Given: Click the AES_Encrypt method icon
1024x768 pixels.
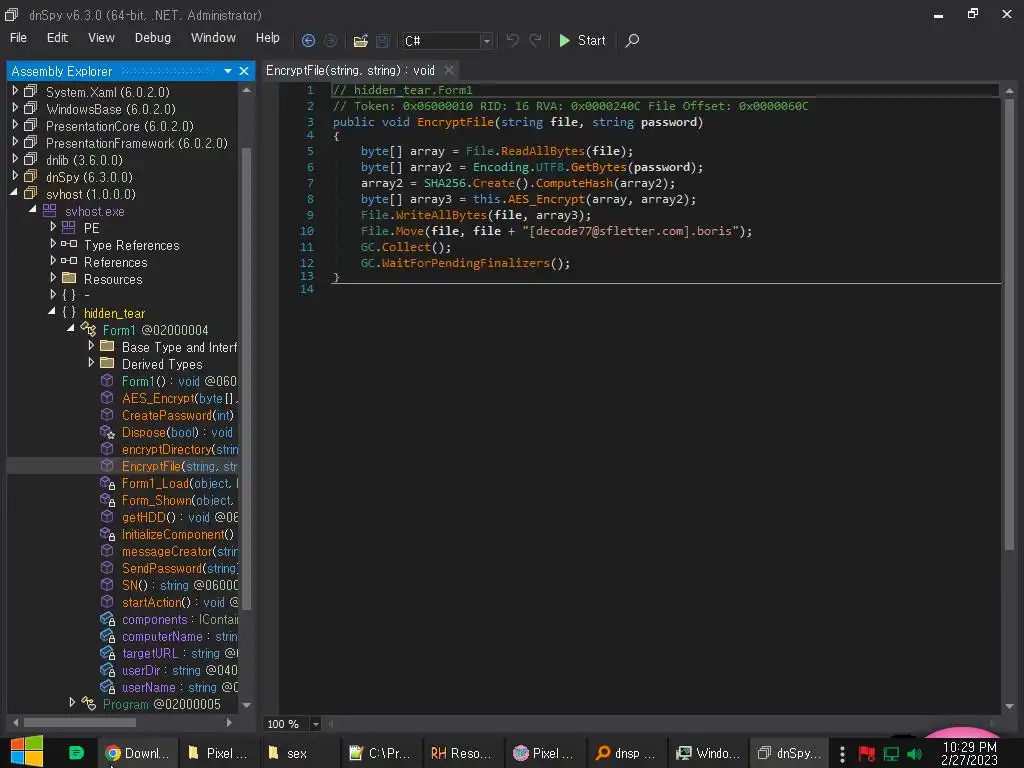Looking at the screenshot, I should coord(107,397).
